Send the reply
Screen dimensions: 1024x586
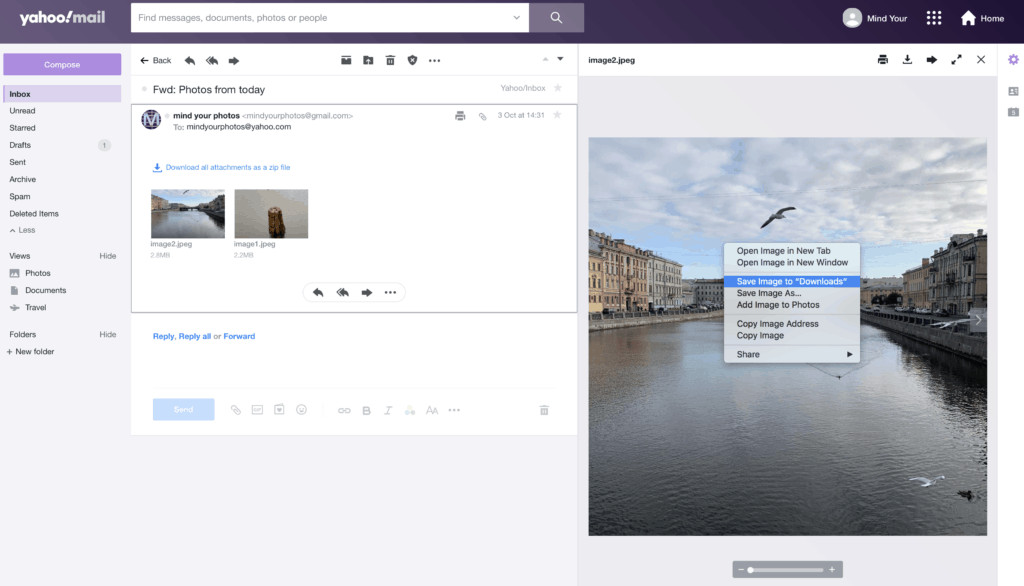click(x=184, y=410)
